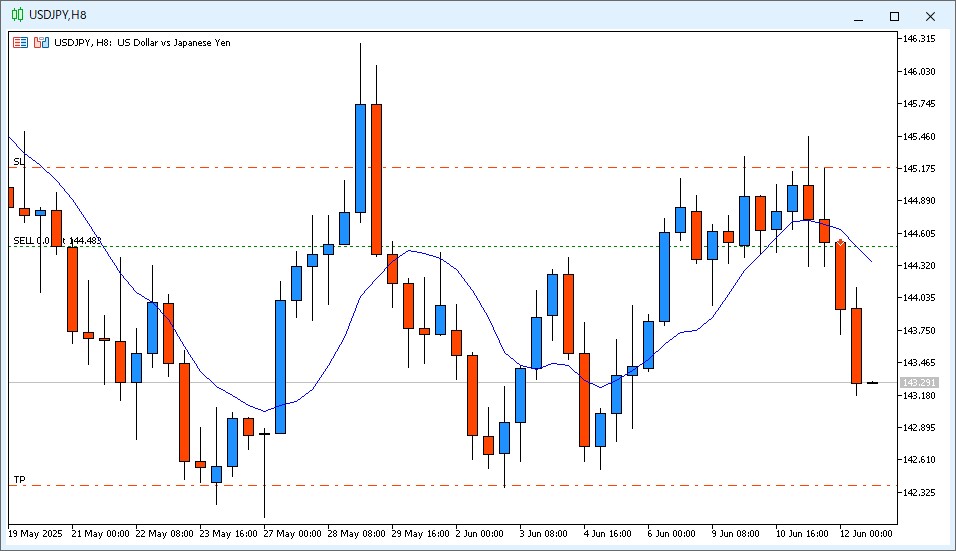956x551 pixels.
Task: Click the 146.030 price scale label
Action: pos(919,72)
